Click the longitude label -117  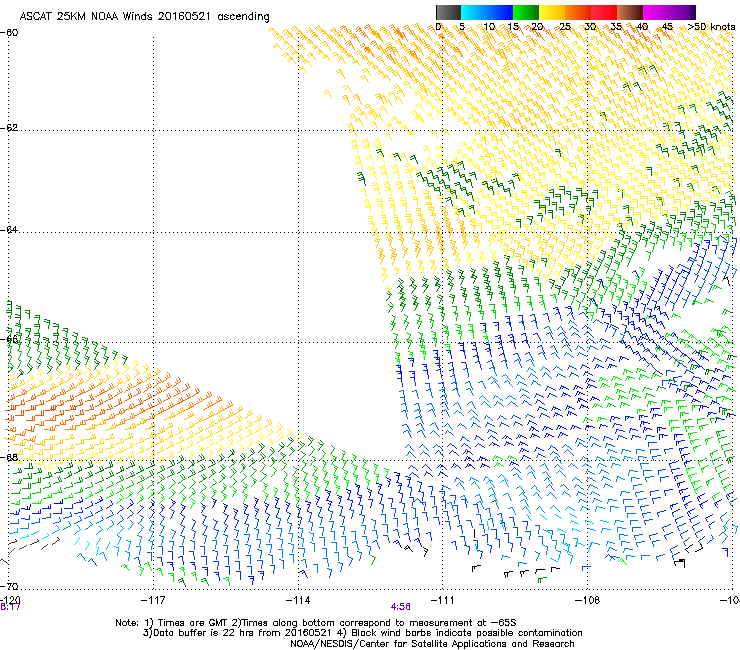tap(153, 600)
